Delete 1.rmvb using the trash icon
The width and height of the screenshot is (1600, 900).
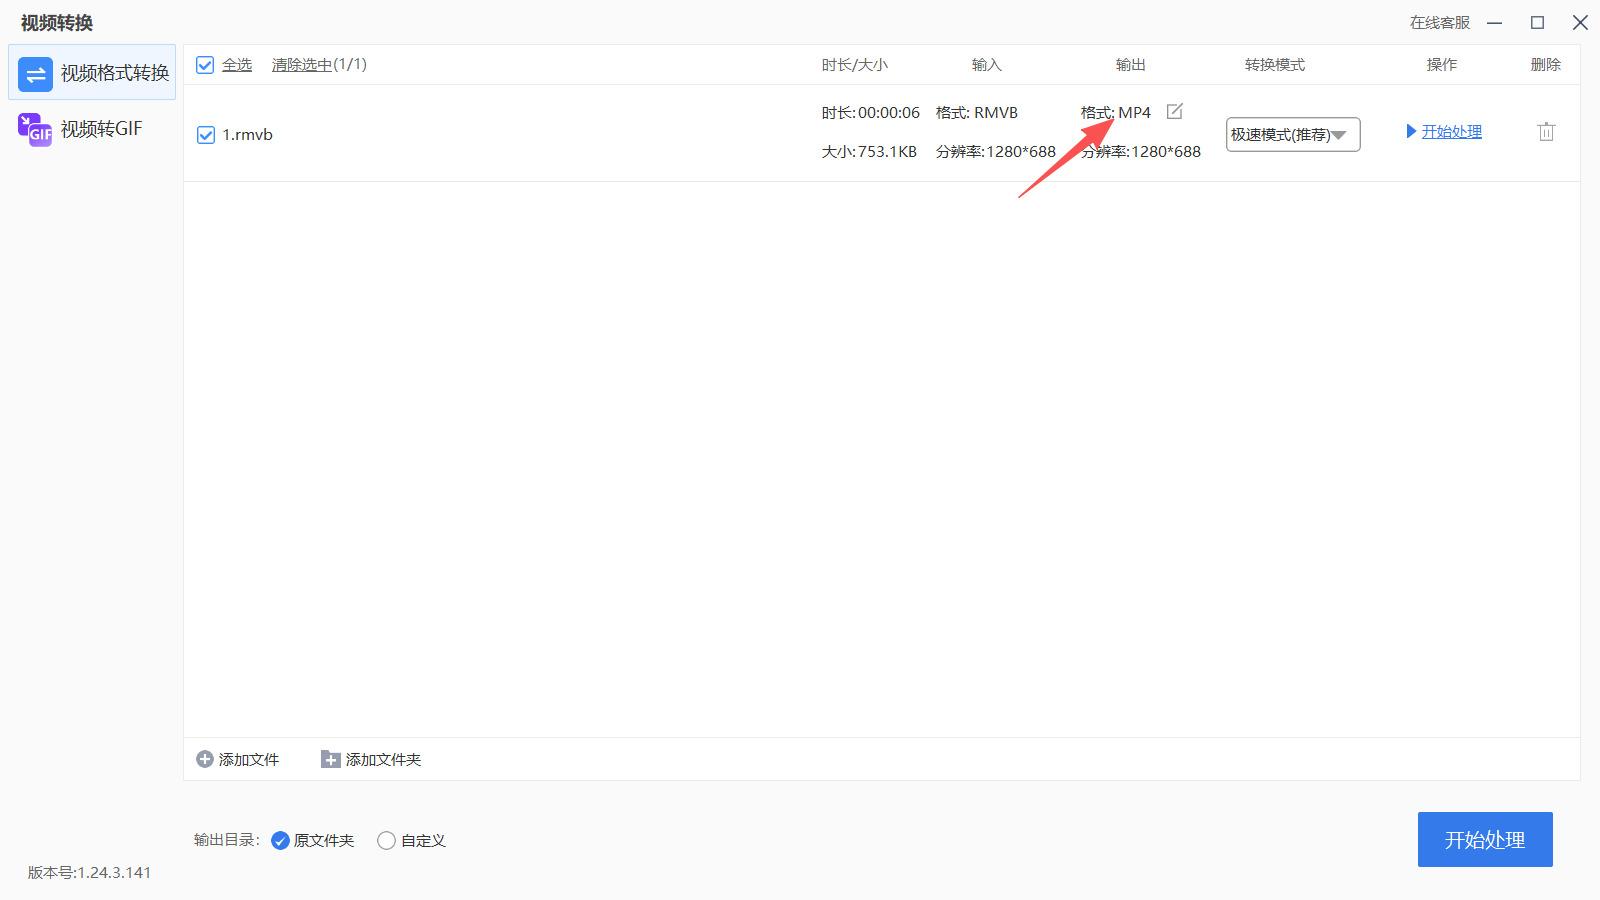tap(1546, 131)
